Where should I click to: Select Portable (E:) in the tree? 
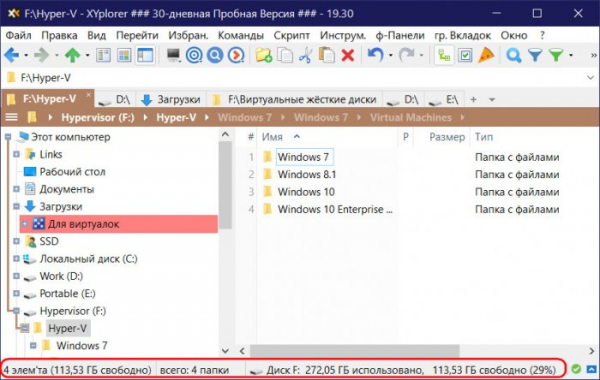pos(67,294)
